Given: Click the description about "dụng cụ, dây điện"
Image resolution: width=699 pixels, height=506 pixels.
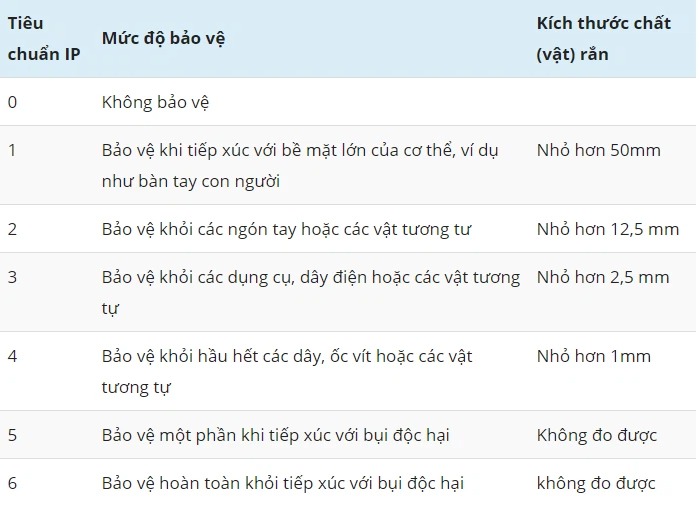Looking at the screenshot, I should (x=310, y=292).
